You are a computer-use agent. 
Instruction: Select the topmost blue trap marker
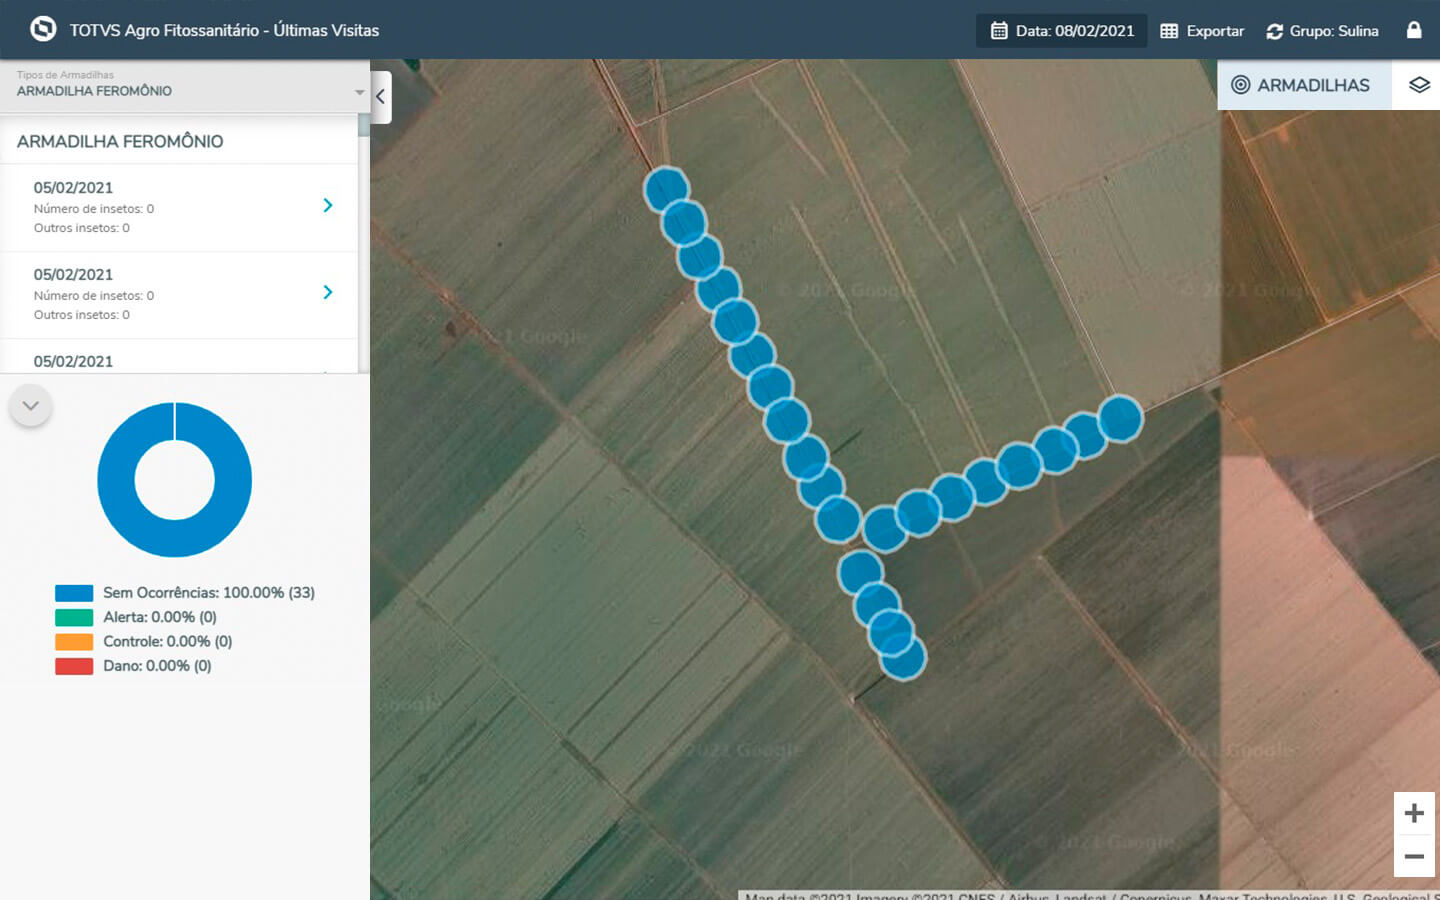tap(666, 189)
